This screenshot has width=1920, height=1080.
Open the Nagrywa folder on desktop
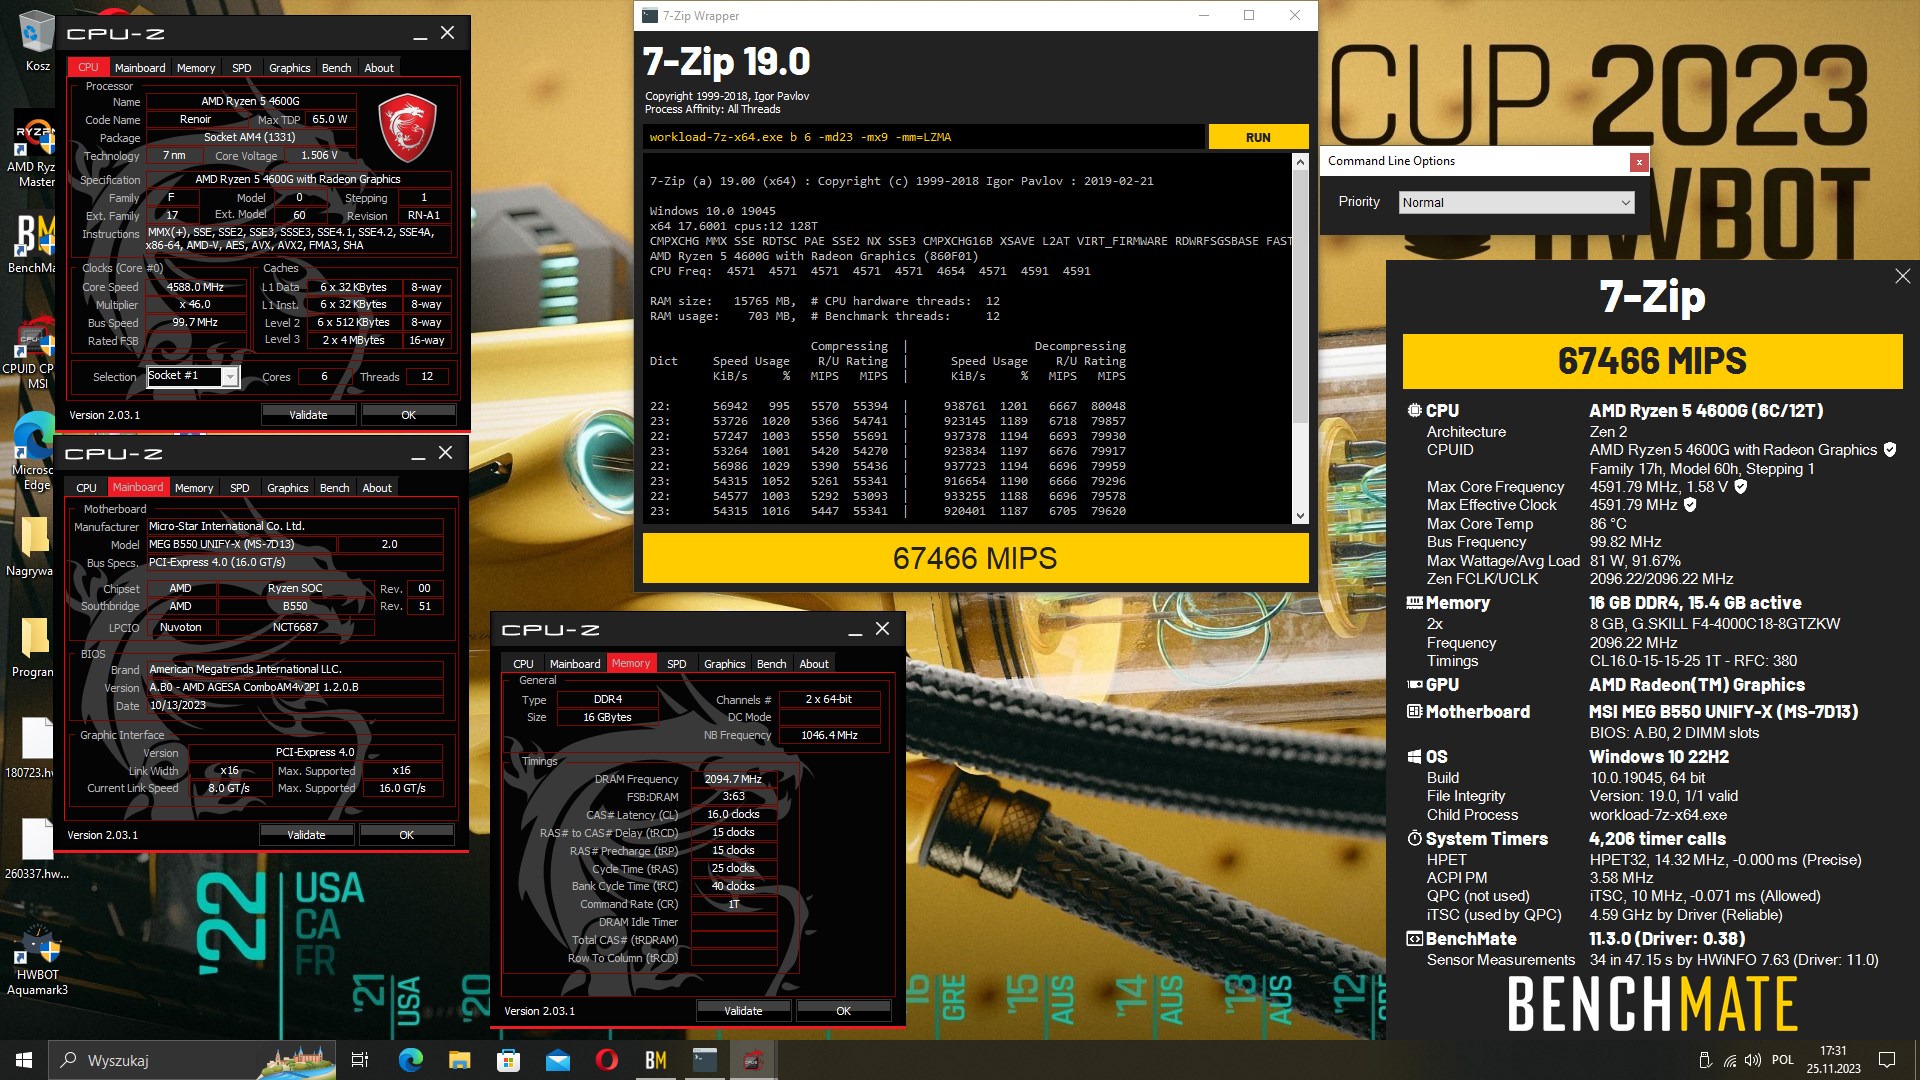tap(33, 548)
